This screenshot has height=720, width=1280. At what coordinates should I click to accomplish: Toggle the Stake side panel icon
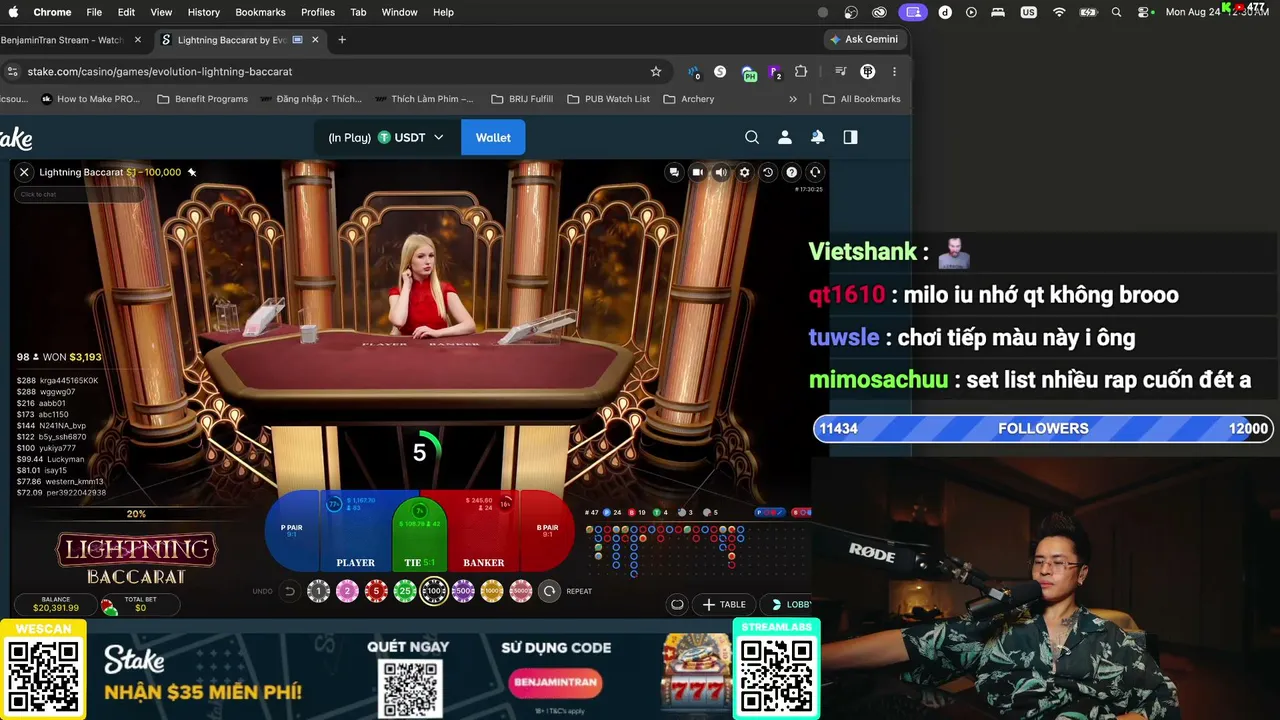[x=850, y=137]
